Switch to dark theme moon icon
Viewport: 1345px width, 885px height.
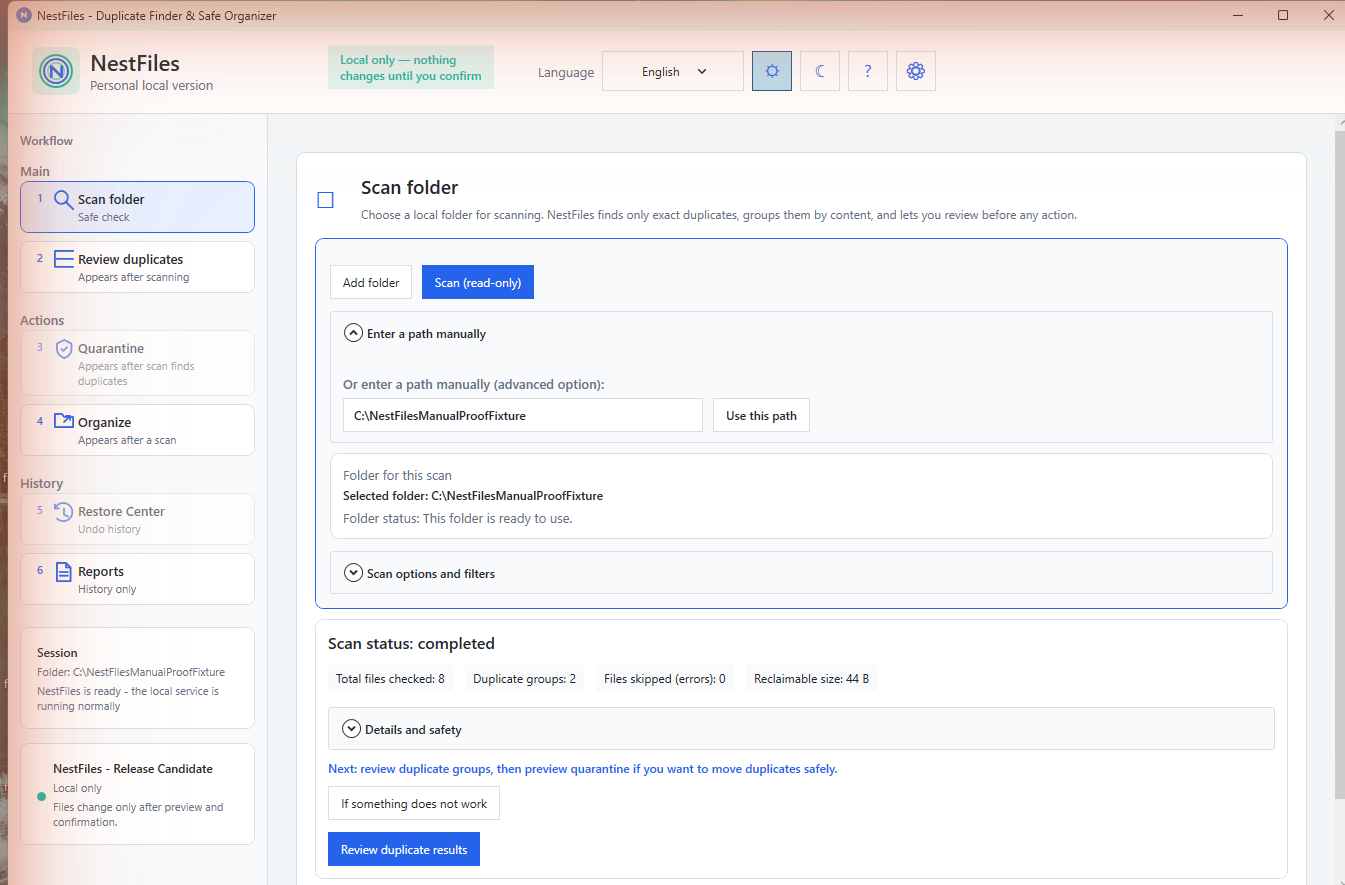tap(820, 71)
